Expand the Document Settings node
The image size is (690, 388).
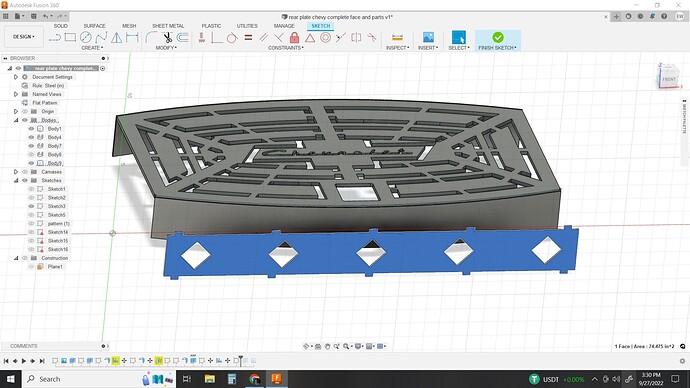click(16, 77)
